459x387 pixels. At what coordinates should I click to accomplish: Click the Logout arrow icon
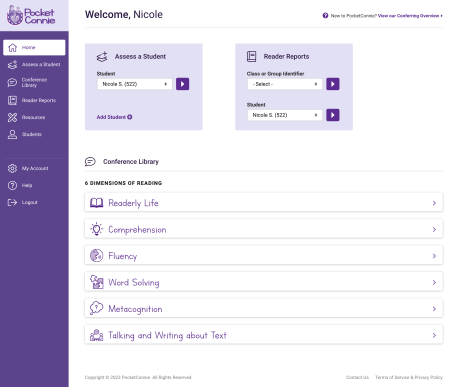pos(12,202)
